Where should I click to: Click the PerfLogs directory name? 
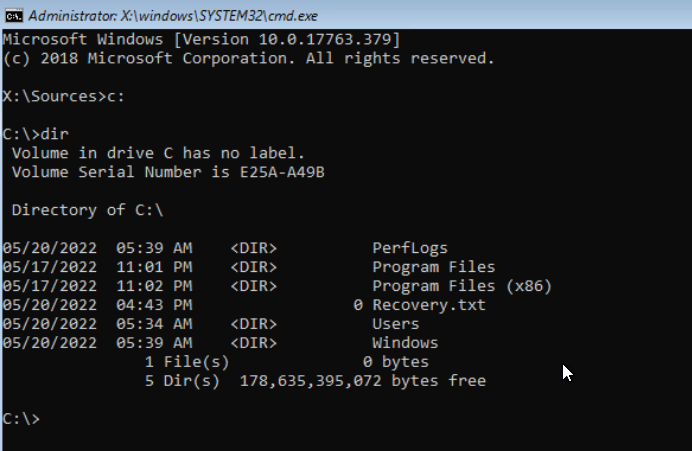410,248
